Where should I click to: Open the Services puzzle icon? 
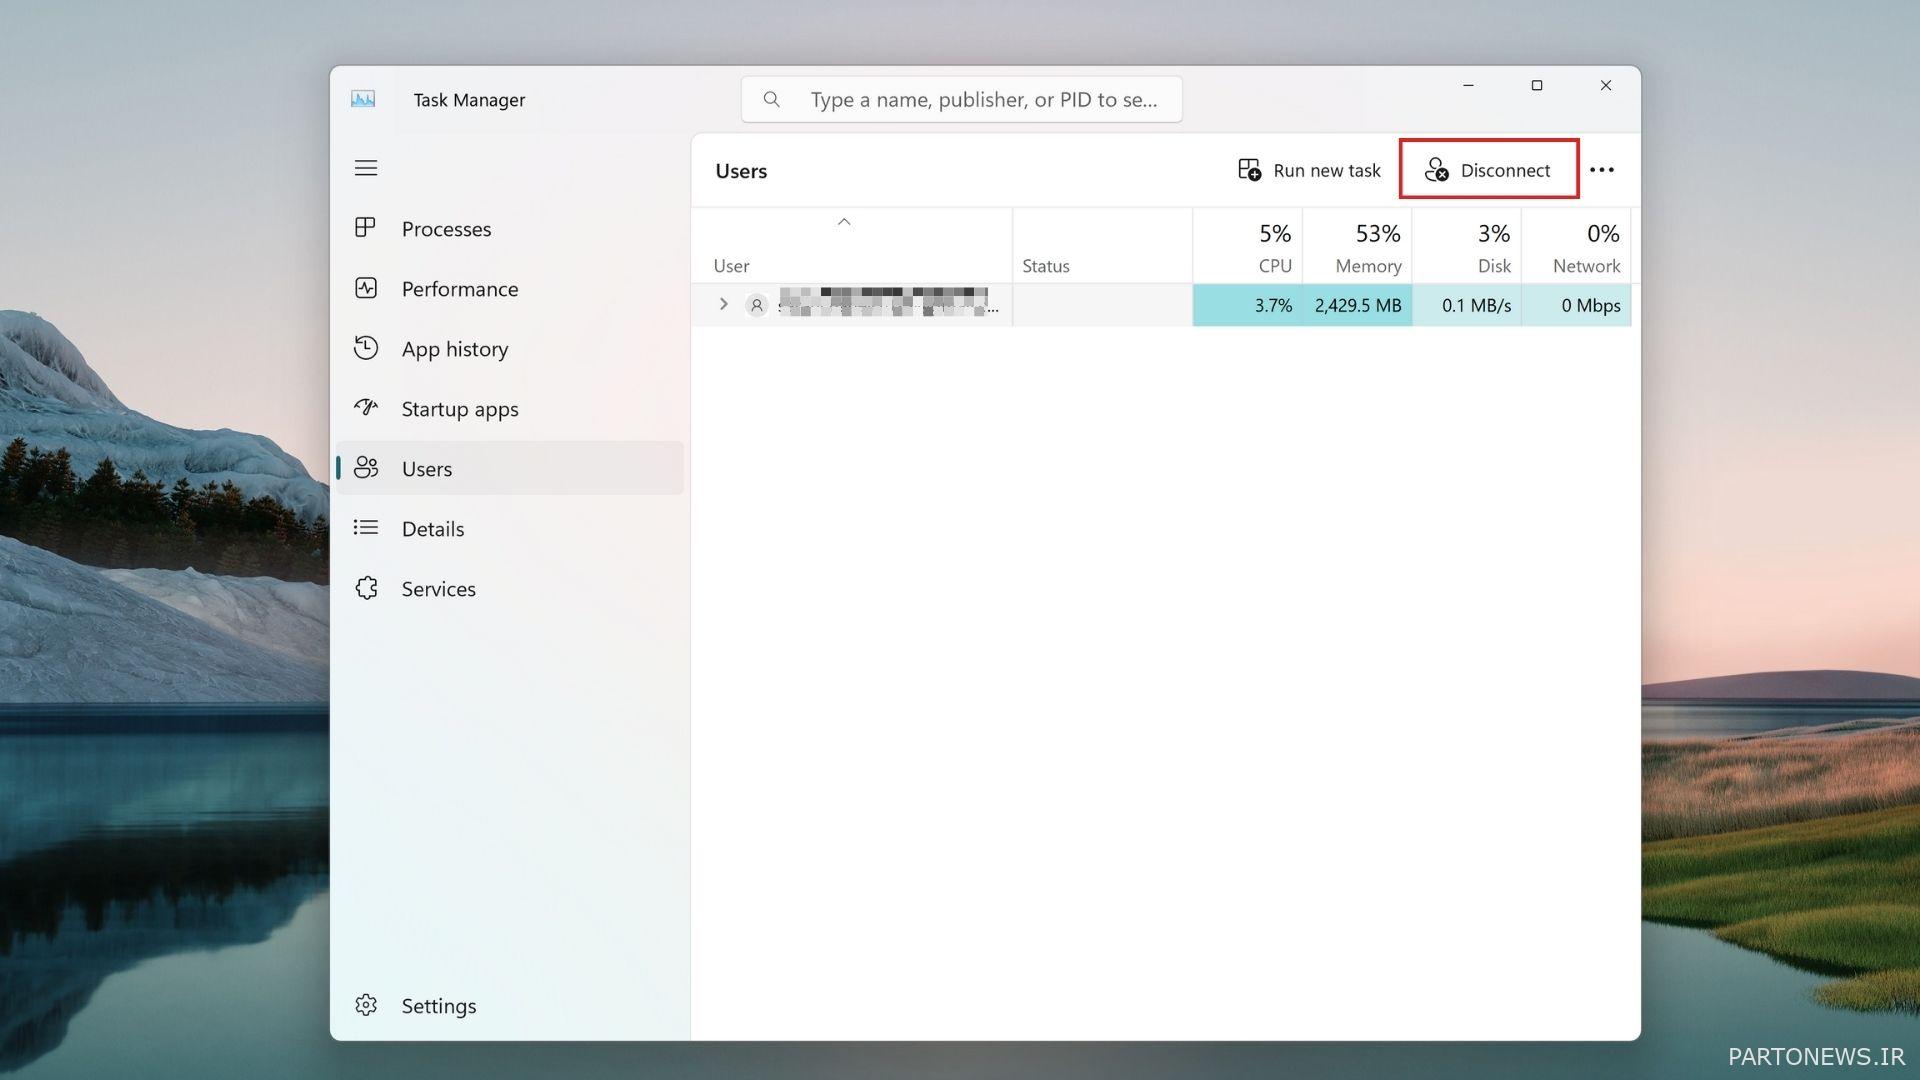366,588
